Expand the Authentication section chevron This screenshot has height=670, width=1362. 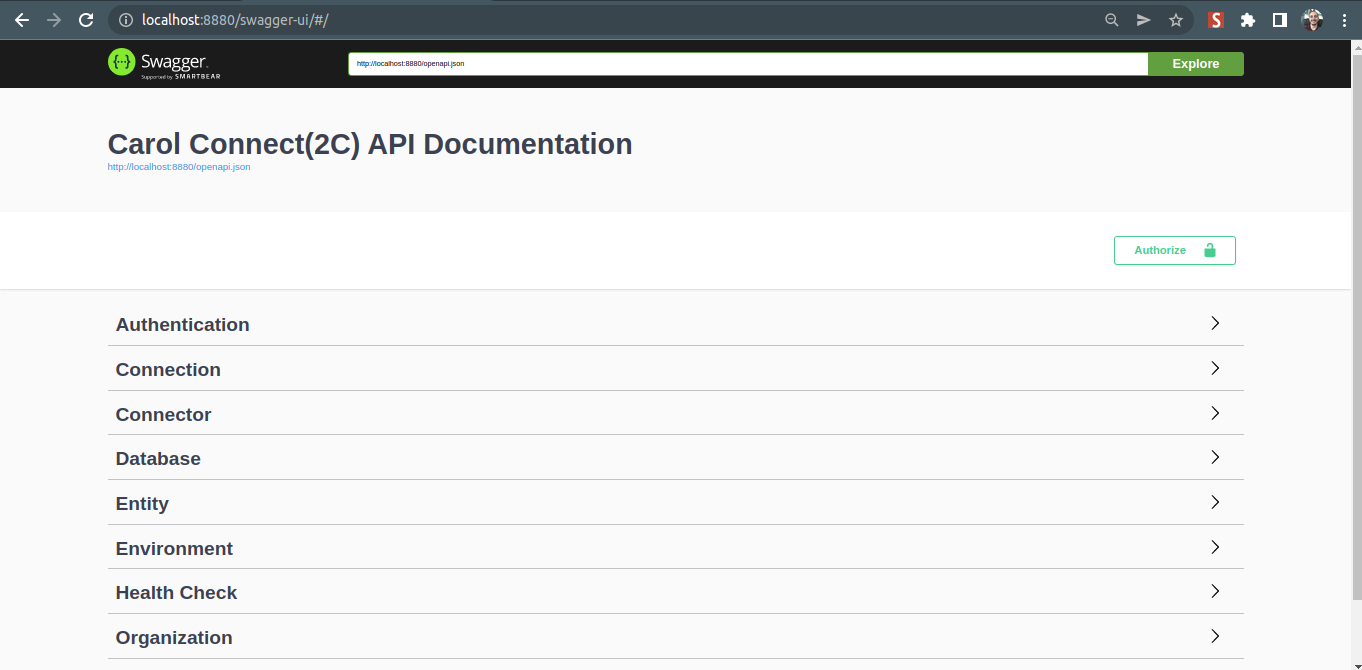[x=1215, y=323]
